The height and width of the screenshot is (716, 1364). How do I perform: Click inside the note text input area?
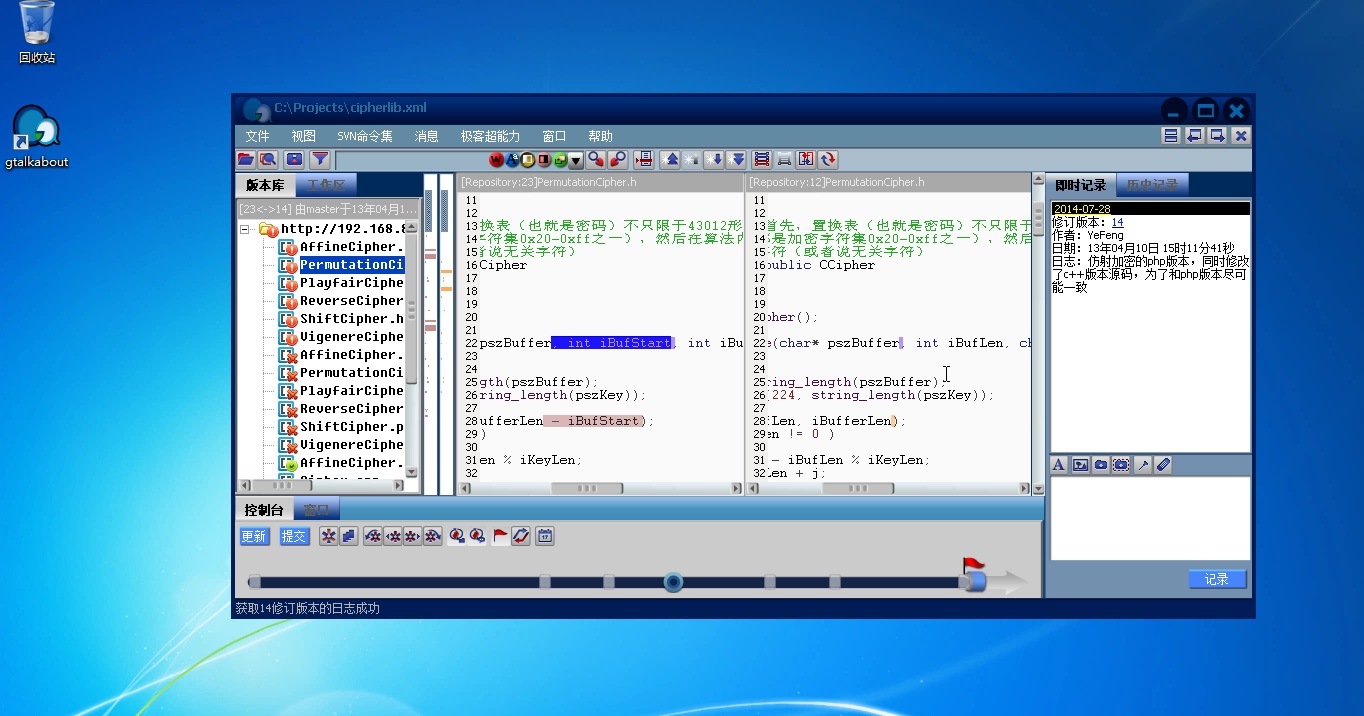point(1150,518)
